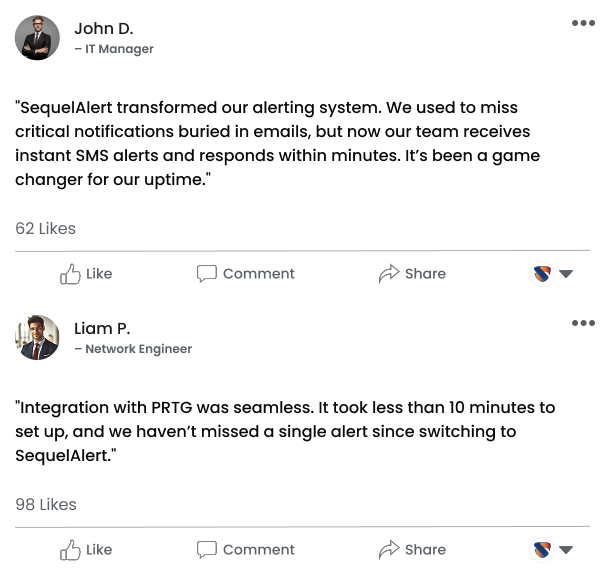
Task: Open Liam P.'s profile avatar
Action: (x=37, y=337)
